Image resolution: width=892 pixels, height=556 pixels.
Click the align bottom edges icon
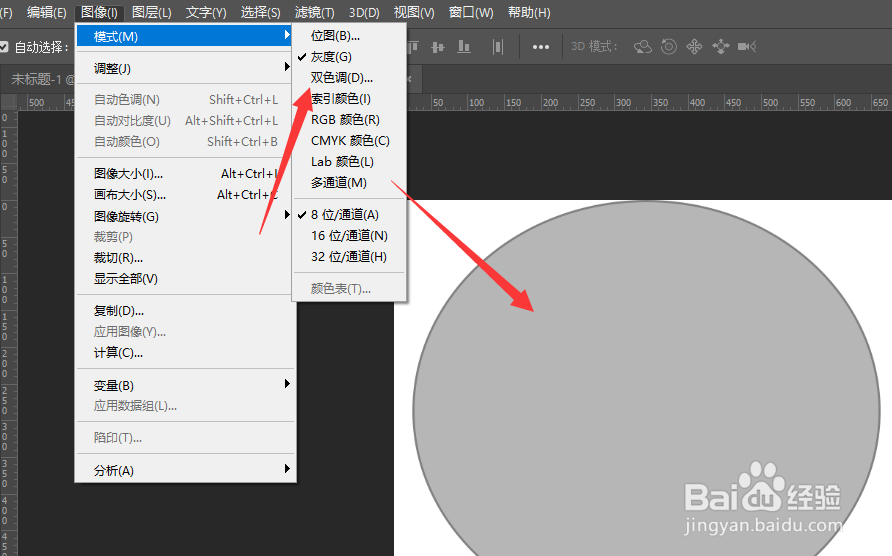(464, 47)
